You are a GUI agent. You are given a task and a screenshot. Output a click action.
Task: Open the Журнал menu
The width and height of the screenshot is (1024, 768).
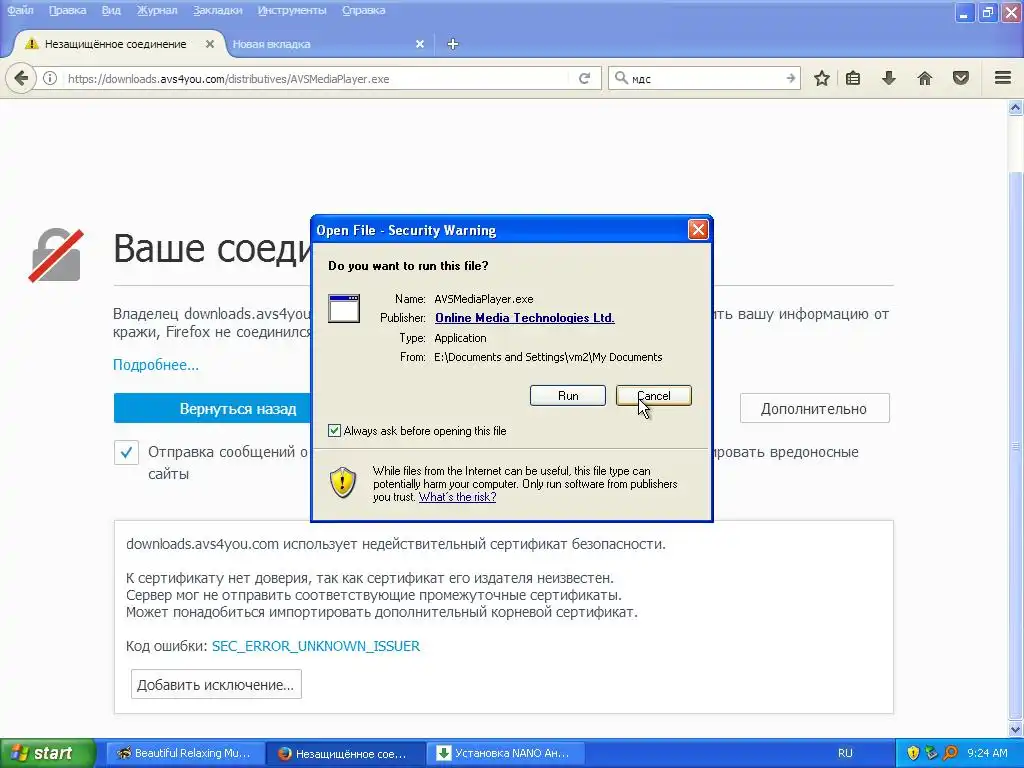click(157, 10)
